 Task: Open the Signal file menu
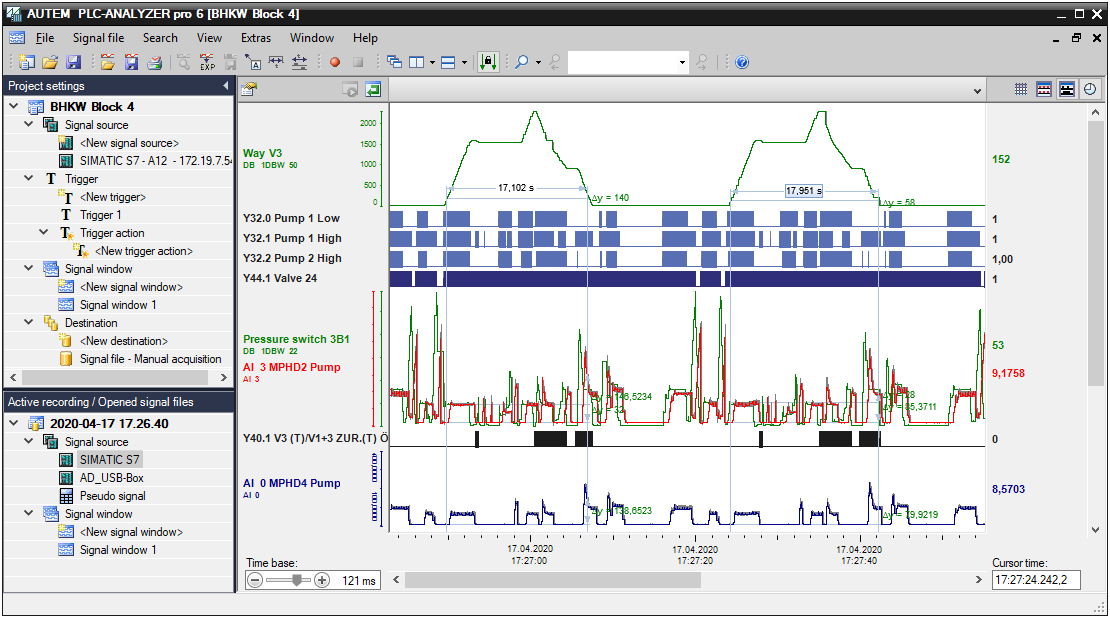coord(98,38)
